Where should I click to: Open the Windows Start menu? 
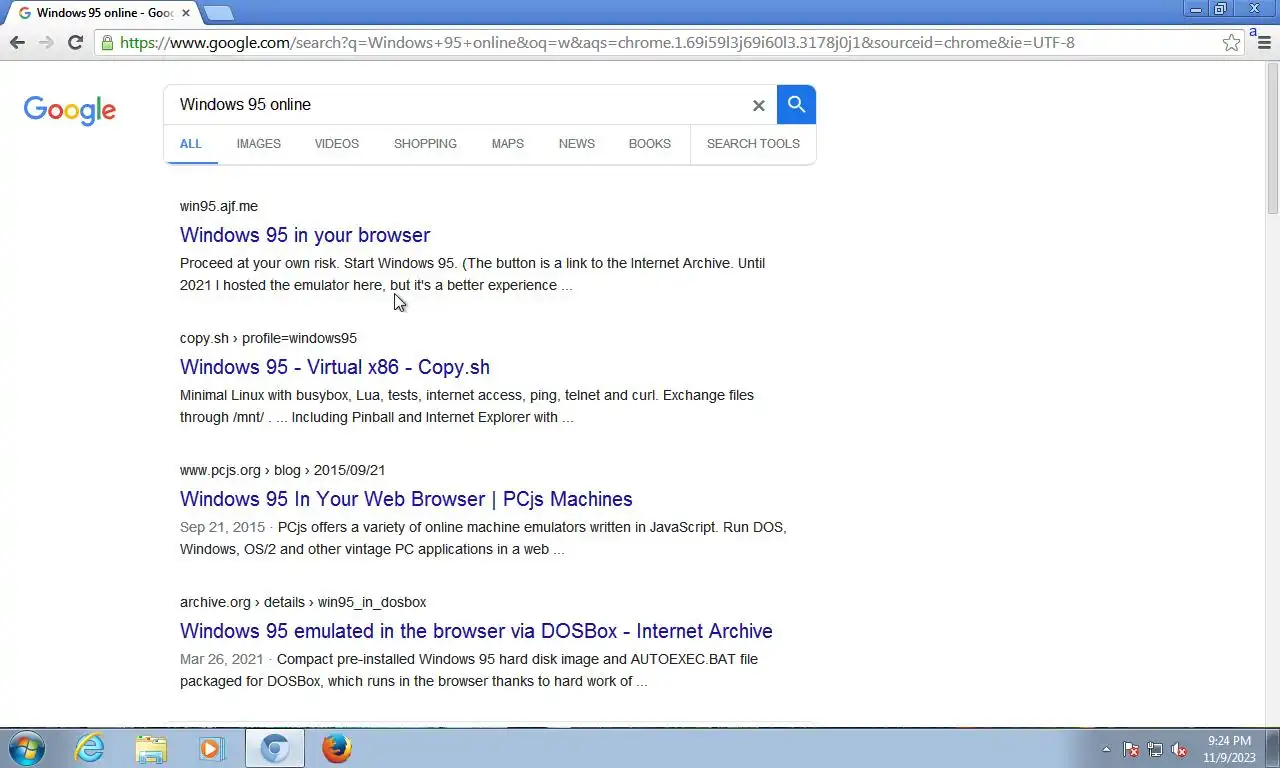pos(26,748)
